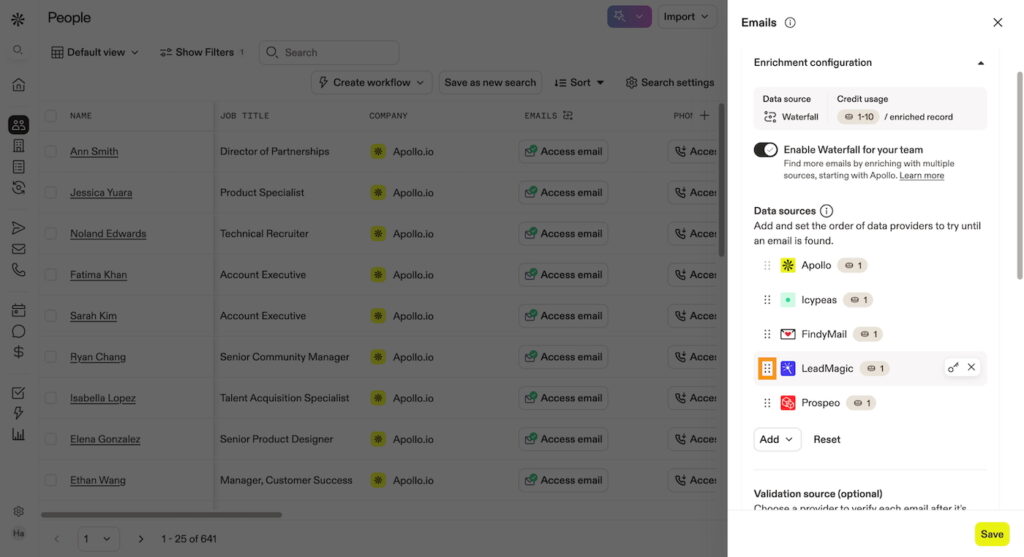Click the Icypeas data source drag handle

[x=767, y=300]
